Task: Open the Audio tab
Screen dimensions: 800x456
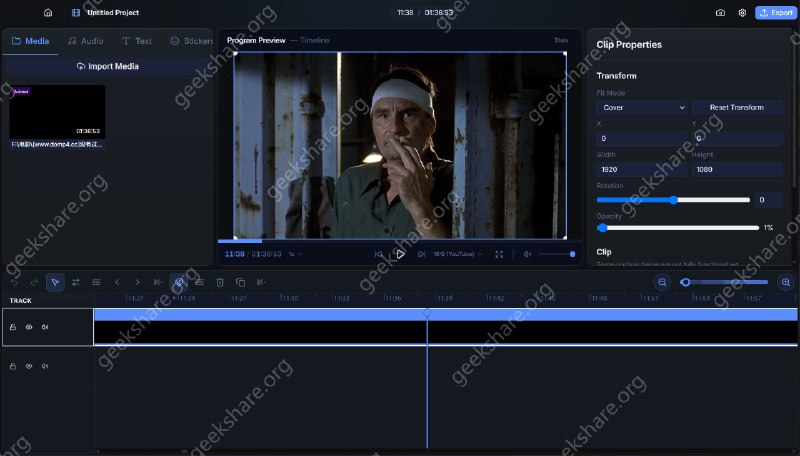Action: [x=86, y=41]
